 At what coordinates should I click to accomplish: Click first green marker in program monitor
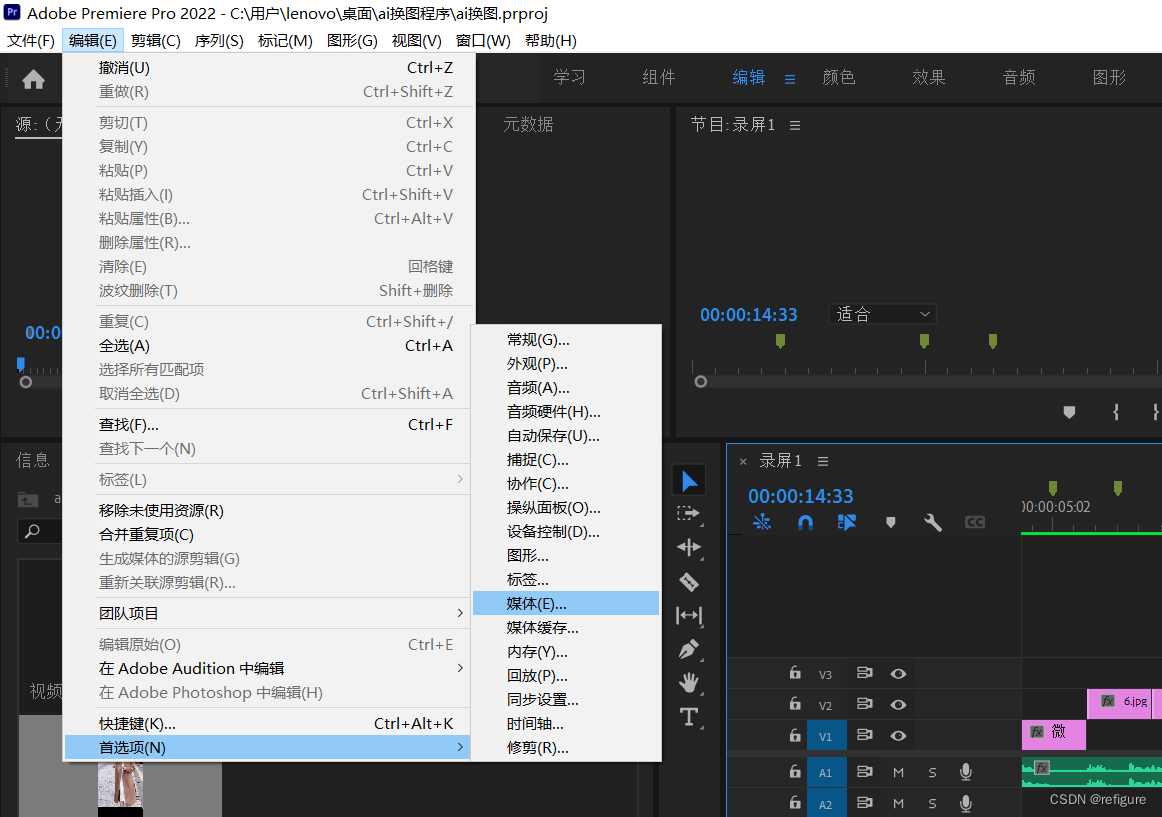pyautogui.click(x=780, y=341)
